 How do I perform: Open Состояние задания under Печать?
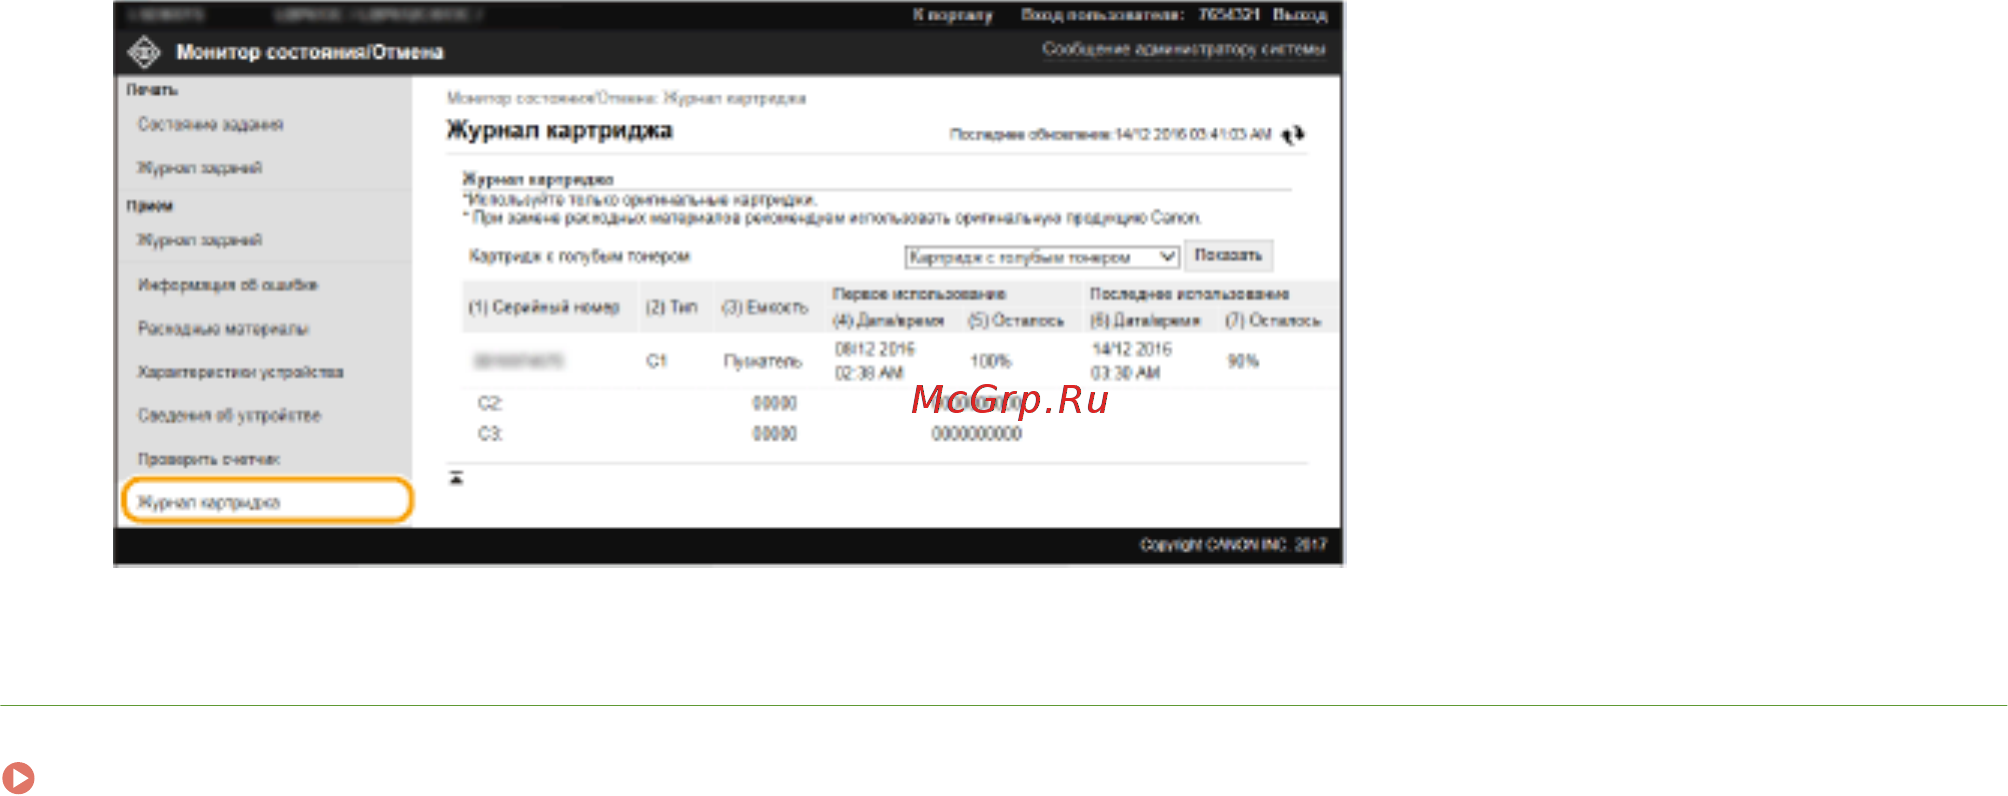click(210, 124)
